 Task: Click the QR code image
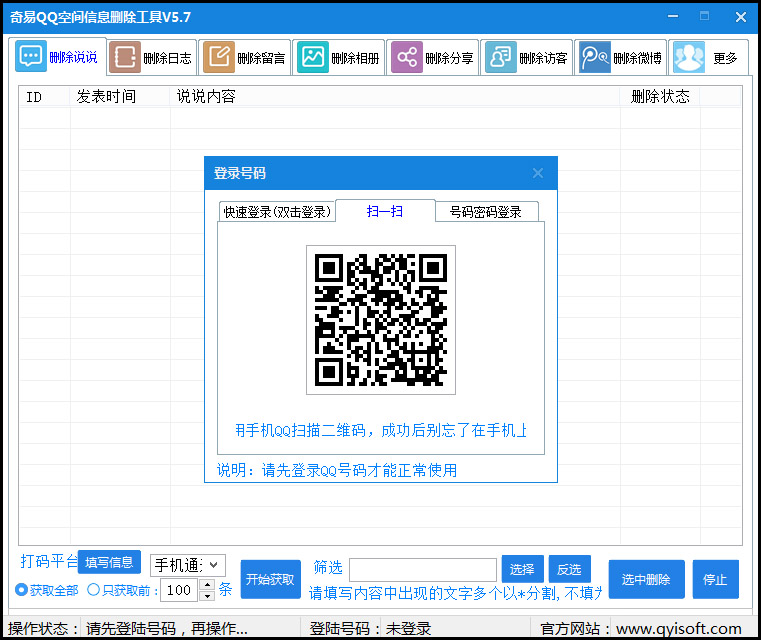380,320
